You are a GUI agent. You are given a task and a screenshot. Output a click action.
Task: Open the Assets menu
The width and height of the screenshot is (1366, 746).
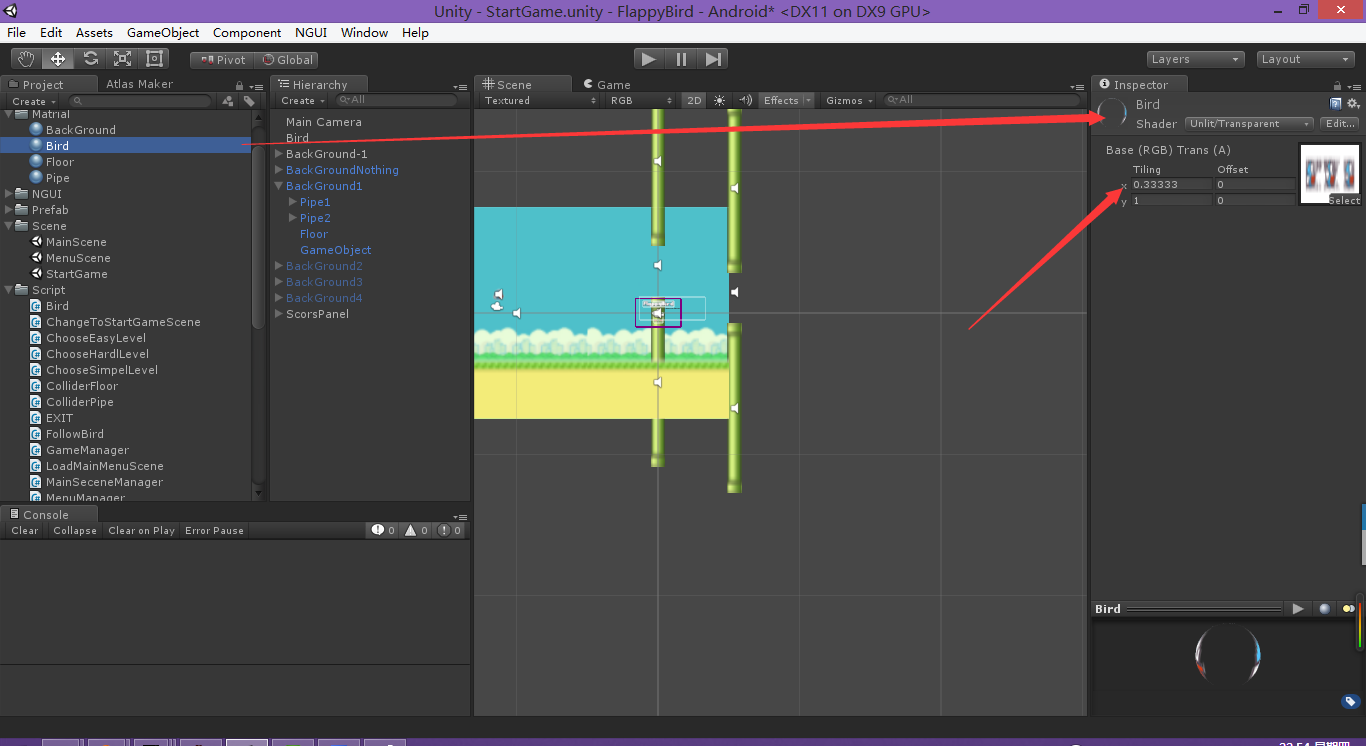(94, 33)
